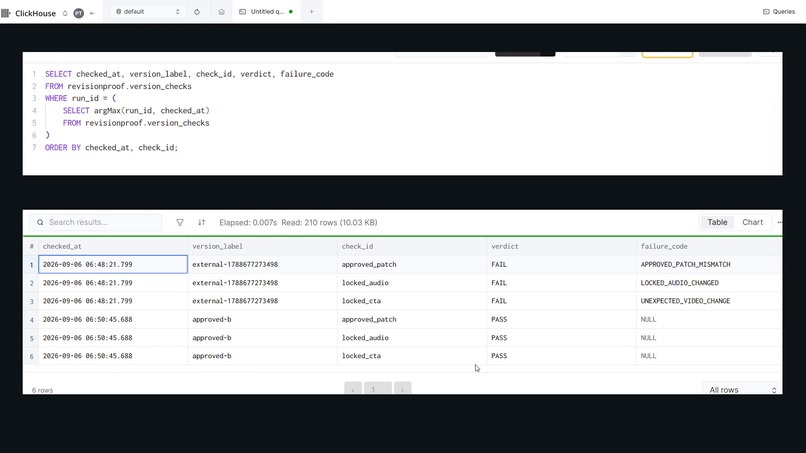
Task: Select the LOCKED_AUDIO_CHANGED cell
Action: 709,283
